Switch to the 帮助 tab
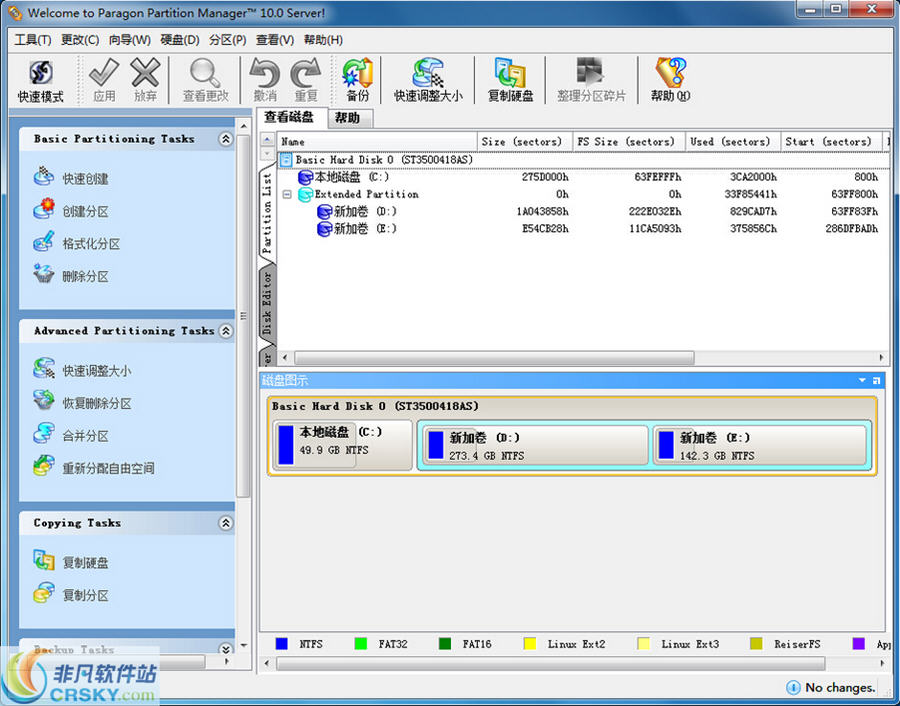 tap(349, 117)
